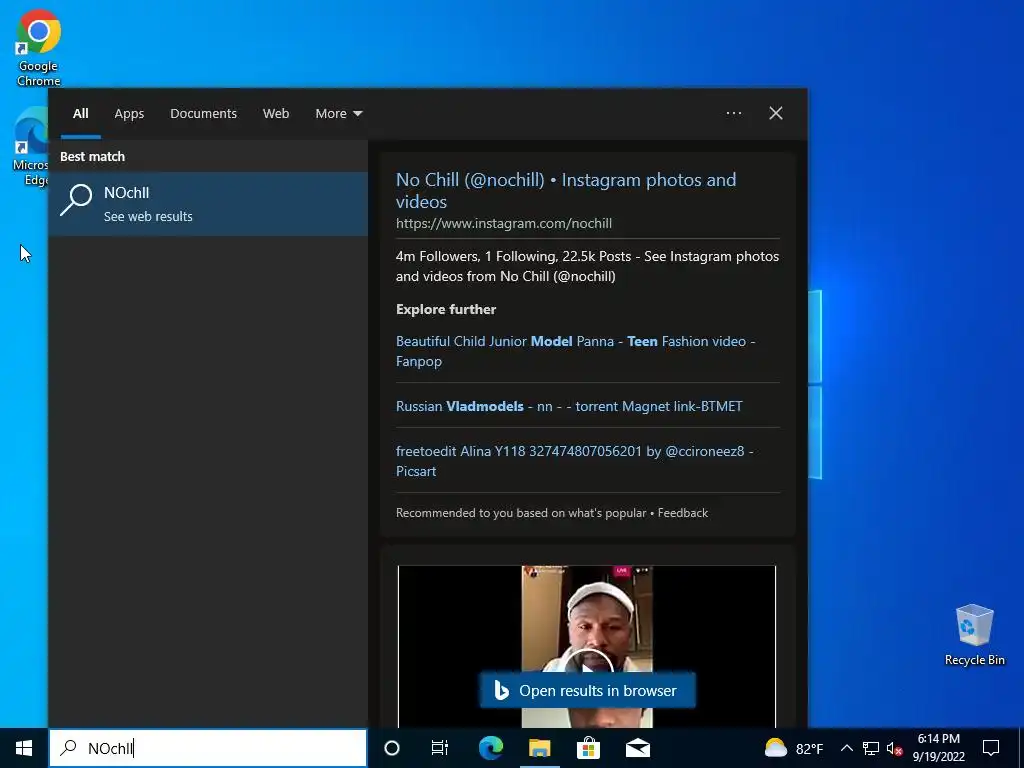Open Mail app from taskbar
Viewport: 1024px width, 768px height.
tap(637, 748)
